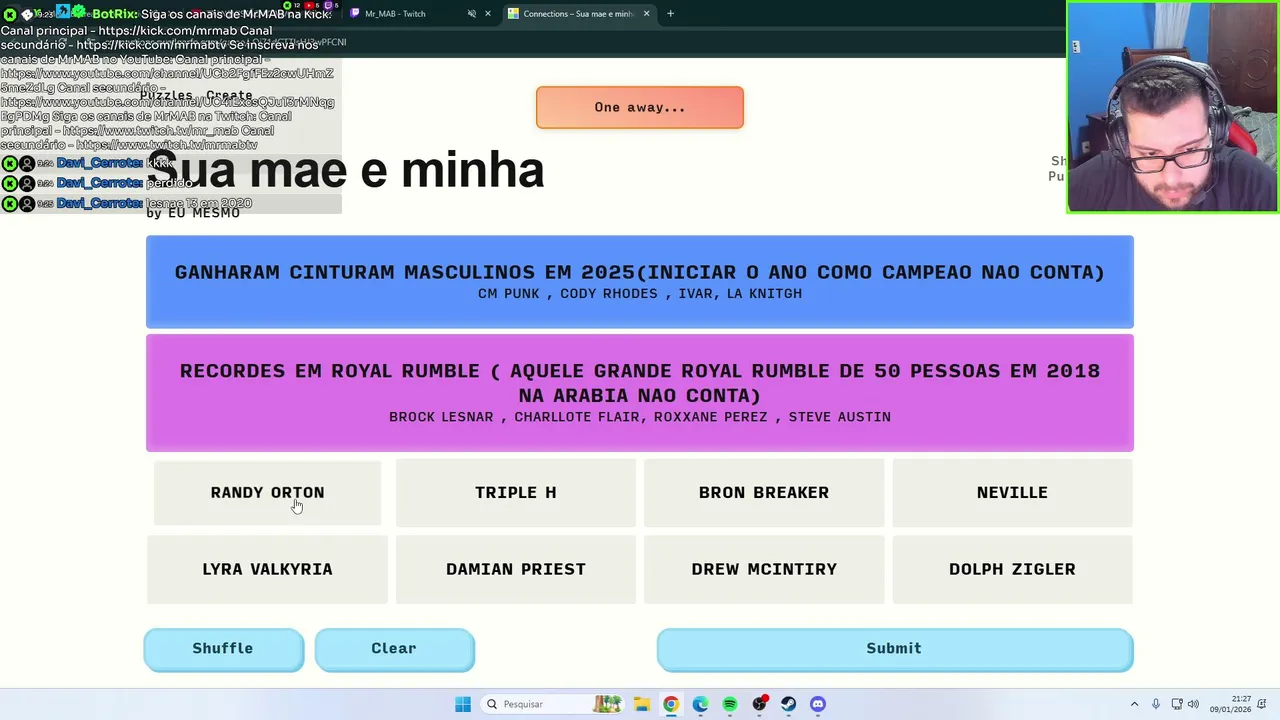The width and height of the screenshot is (1280, 720).
Task: Open Discord from the taskbar
Action: coord(818,704)
